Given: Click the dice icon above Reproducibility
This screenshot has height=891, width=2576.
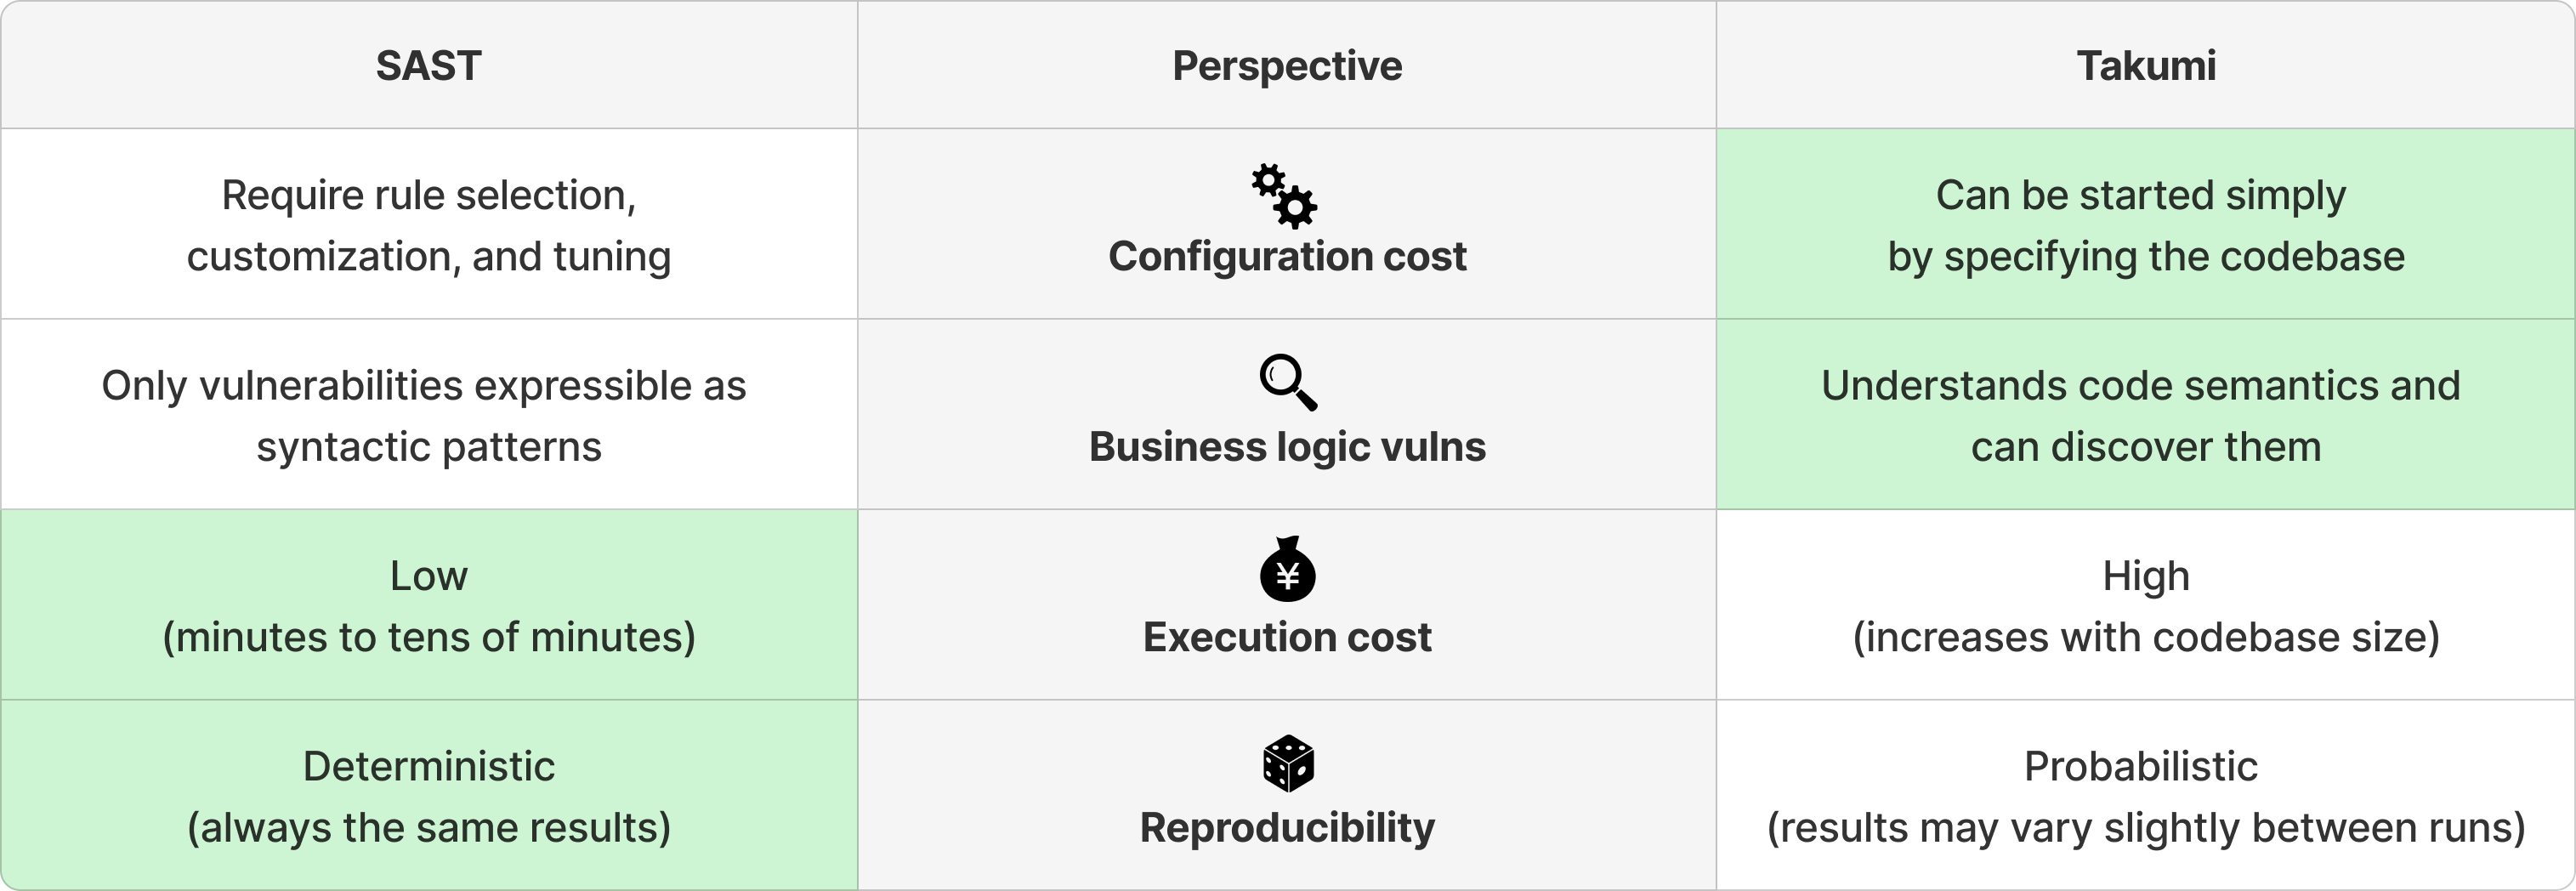Looking at the screenshot, I should pyautogui.click(x=1288, y=764).
